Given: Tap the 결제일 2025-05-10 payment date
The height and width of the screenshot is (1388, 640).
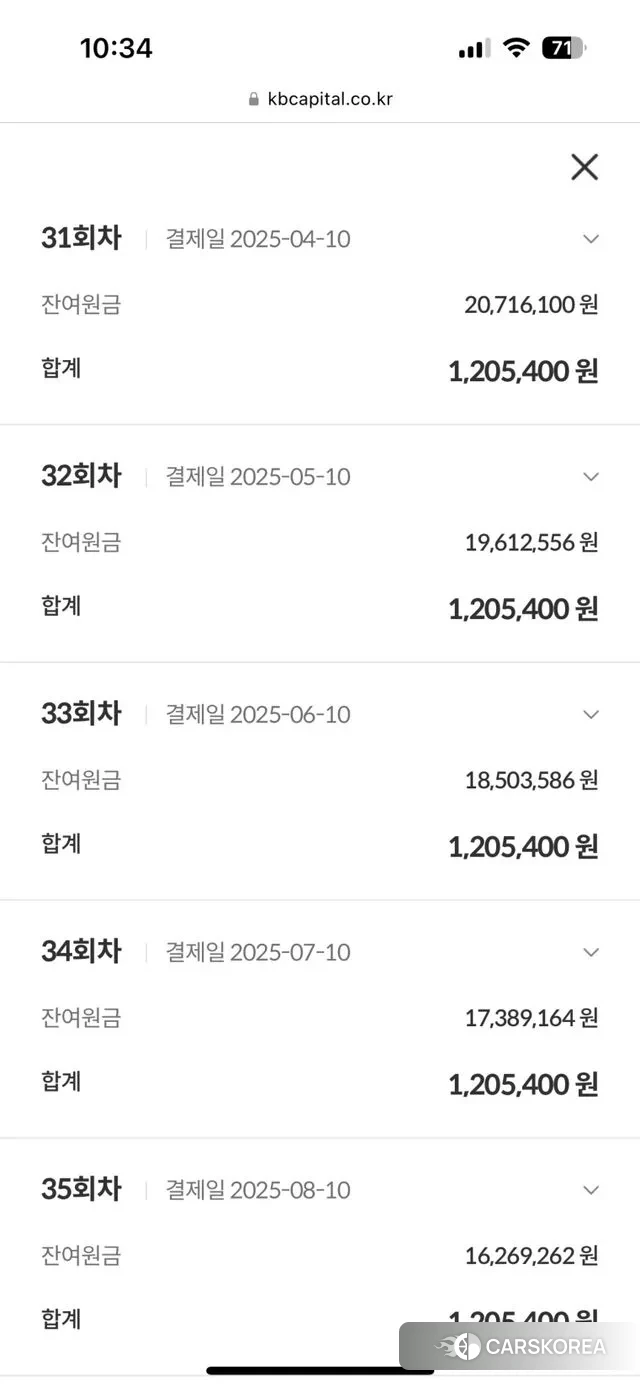Looking at the screenshot, I should click(258, 477).
